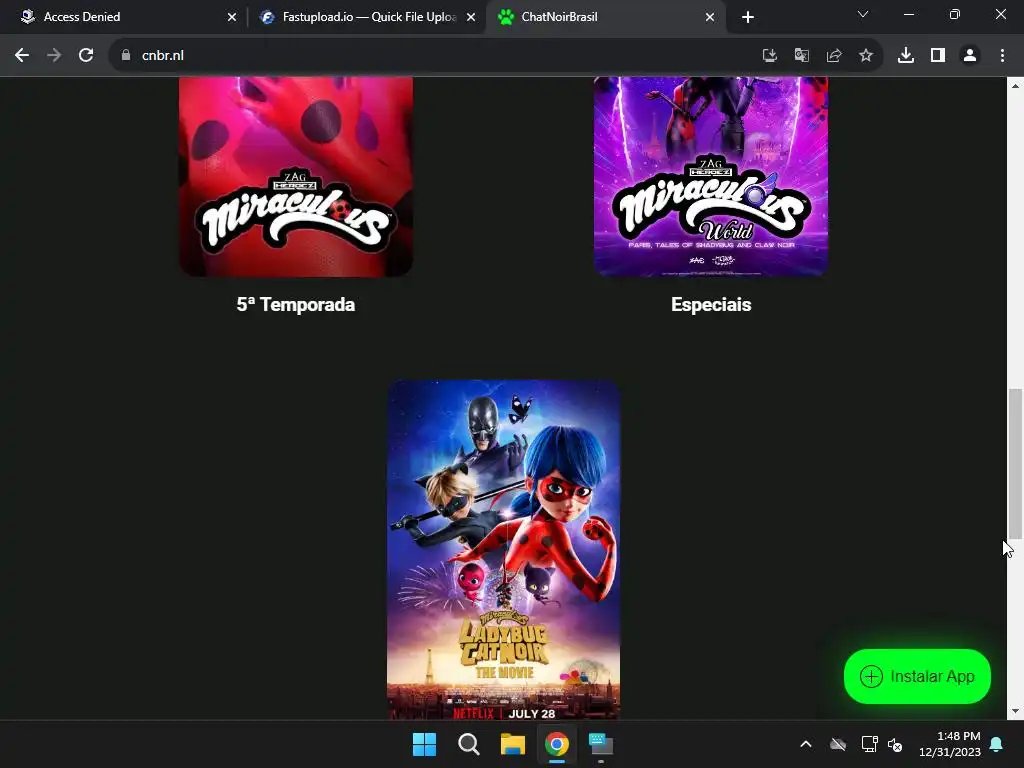Open the Ladybug & Cat Noir movie poster
The height and width of the screenshot is (768, 1024).
tap(504, 550)
